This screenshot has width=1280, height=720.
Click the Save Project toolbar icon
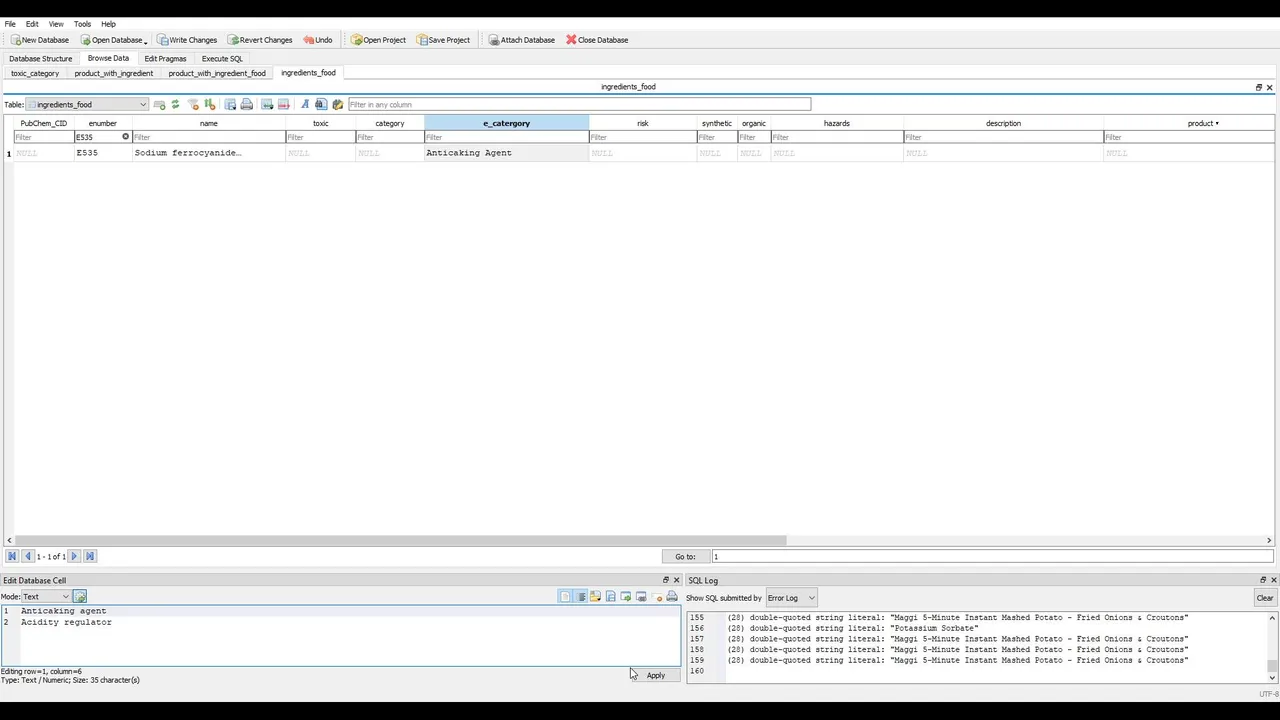(422, 40)
